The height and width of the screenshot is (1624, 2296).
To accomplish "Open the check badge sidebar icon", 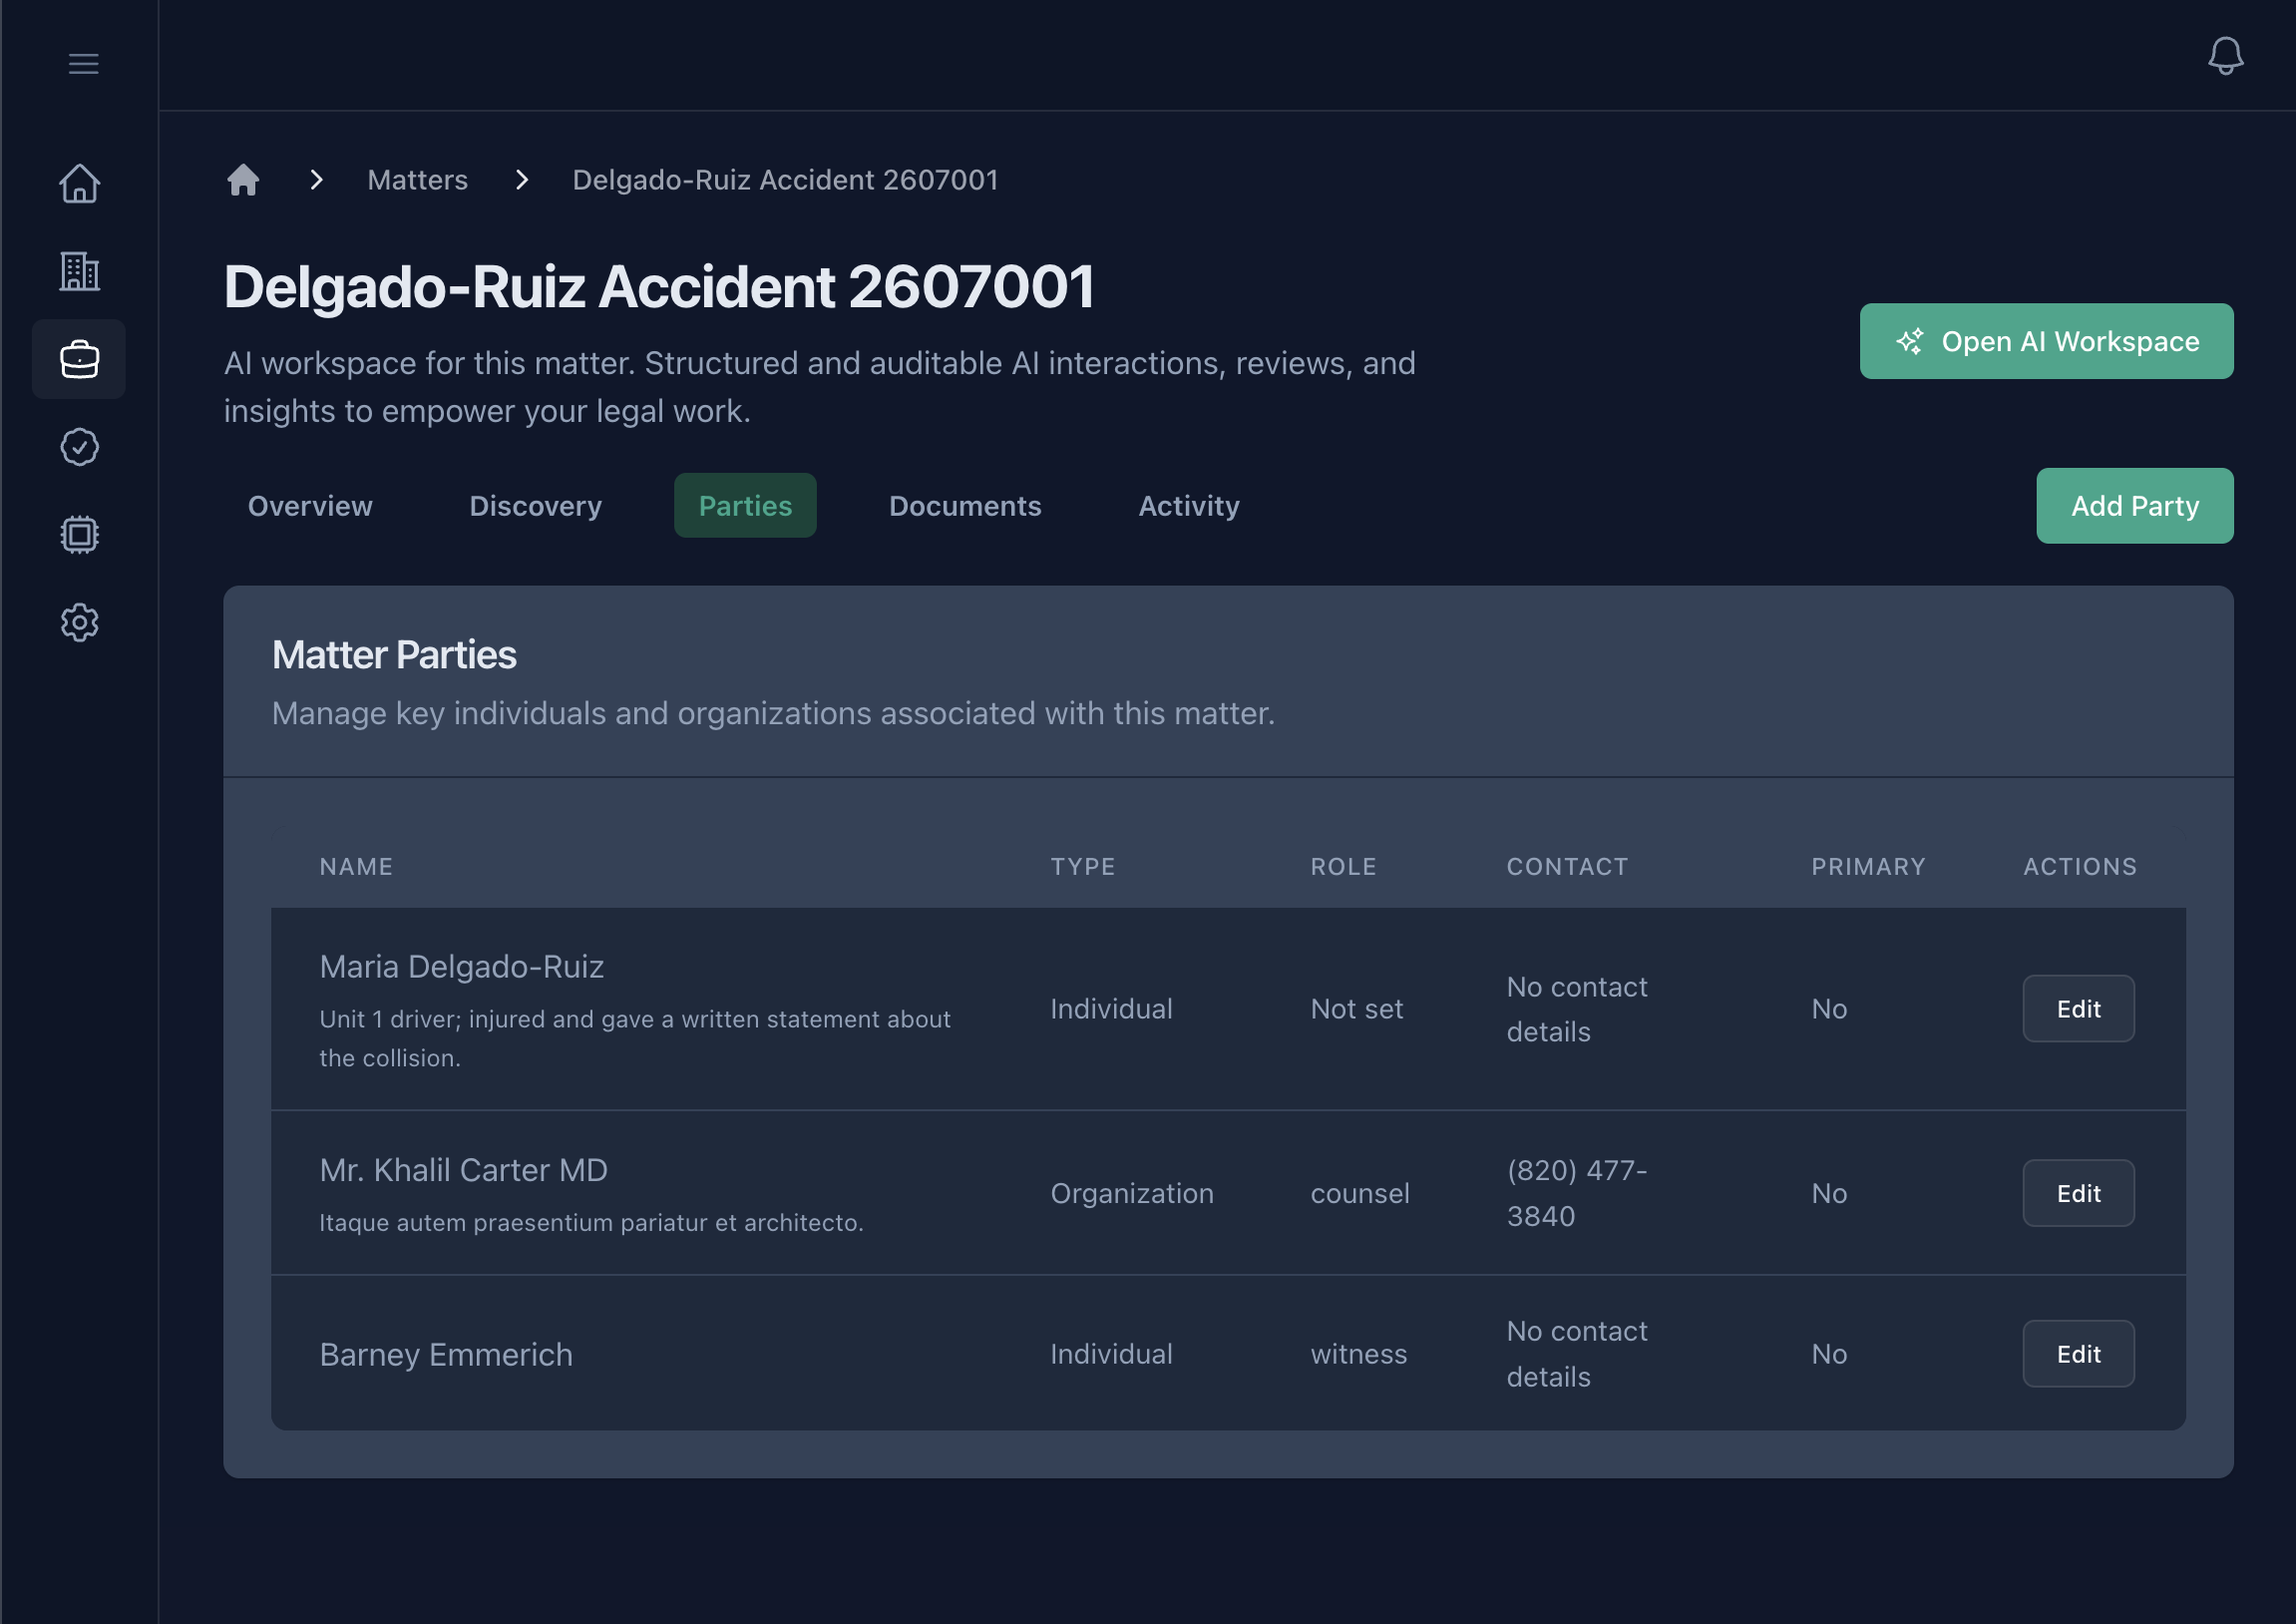I will click(x=79, y=447).
